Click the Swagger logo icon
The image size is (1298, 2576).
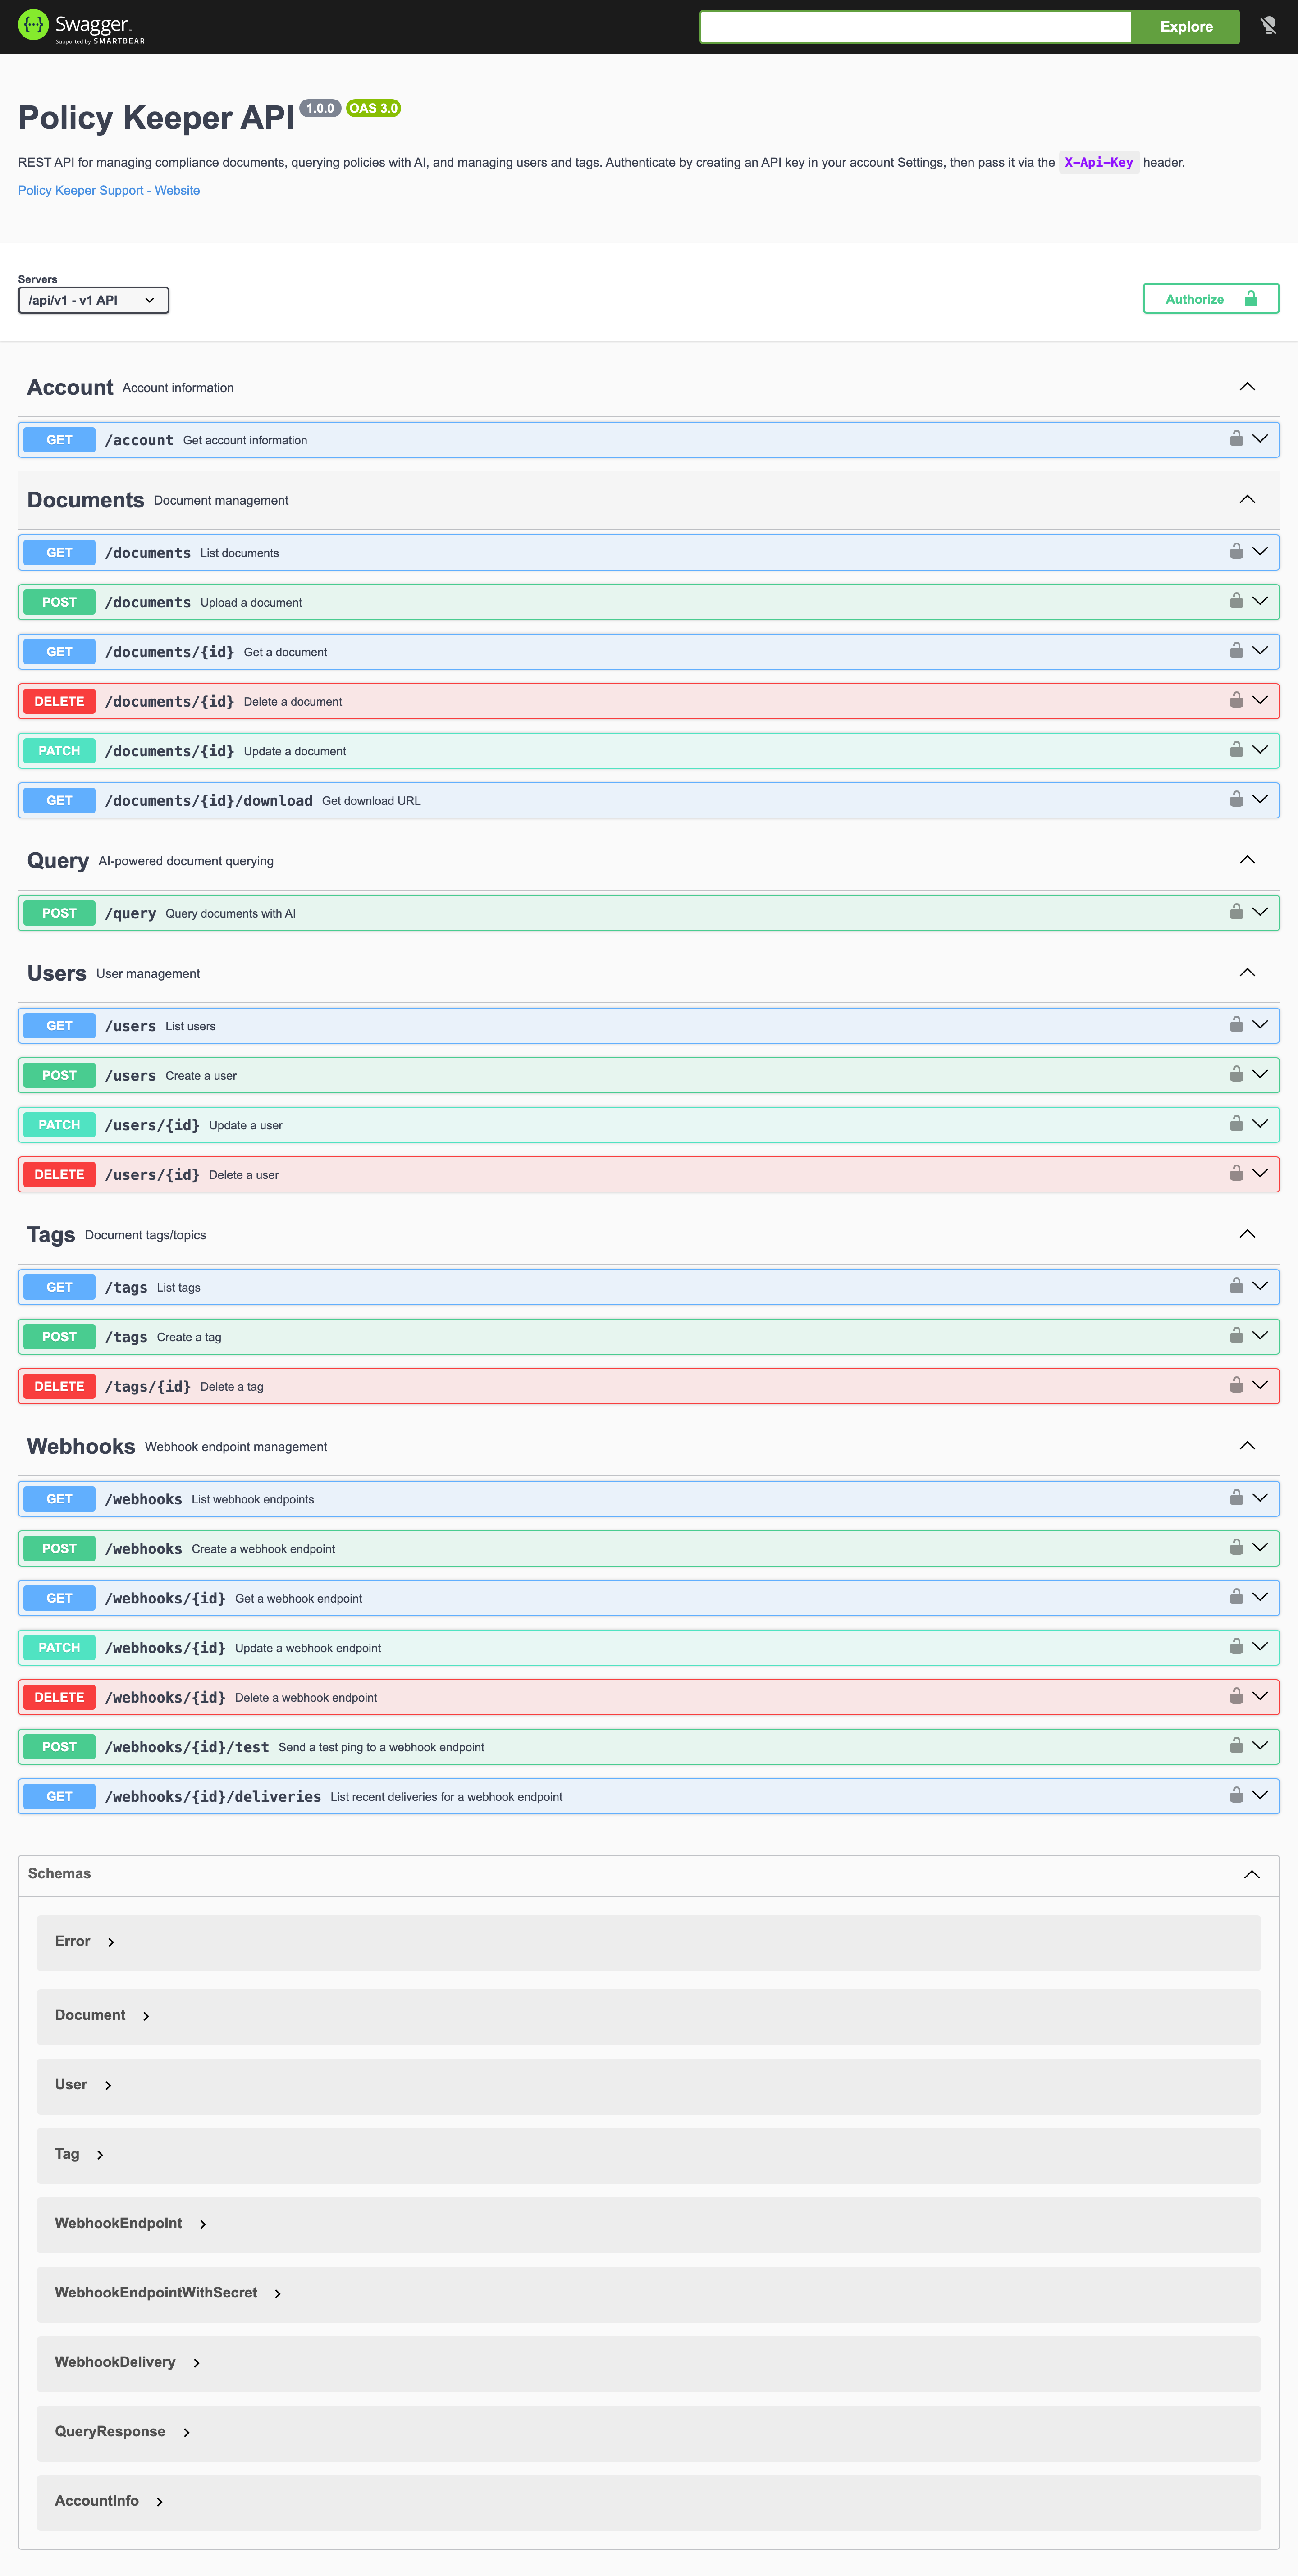point(33,25)
